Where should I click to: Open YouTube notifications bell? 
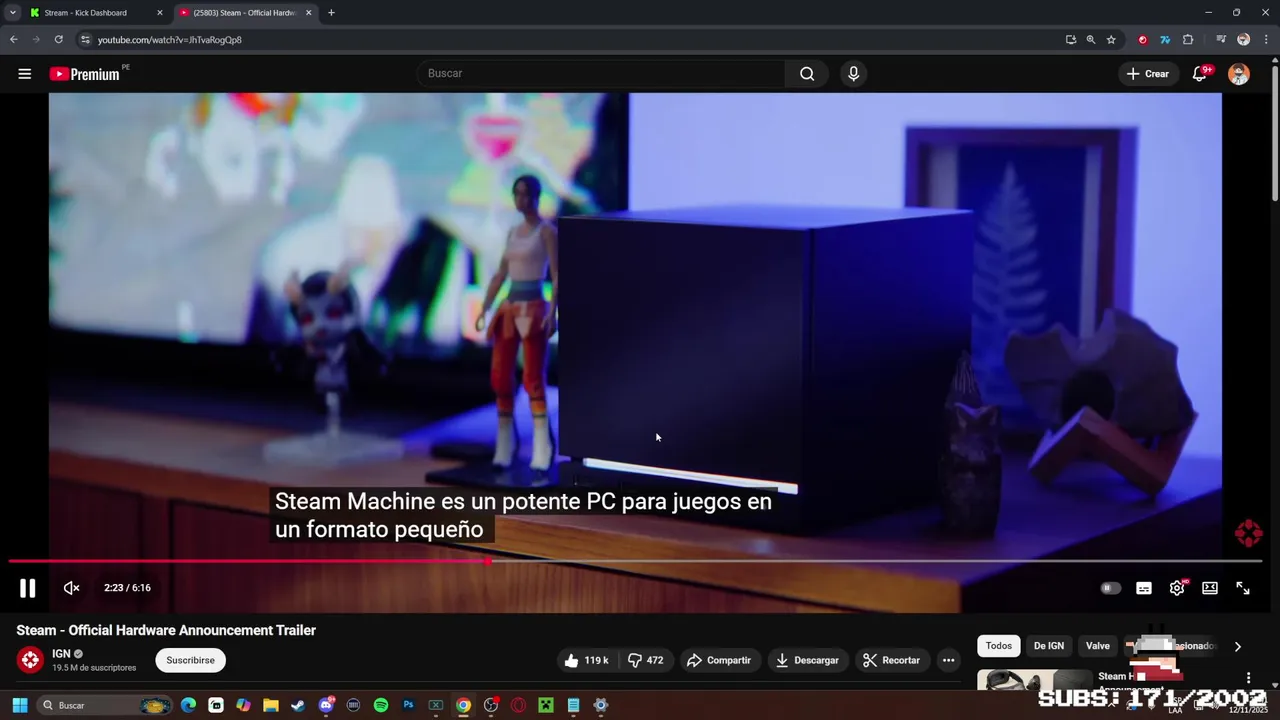point(1200,74)
